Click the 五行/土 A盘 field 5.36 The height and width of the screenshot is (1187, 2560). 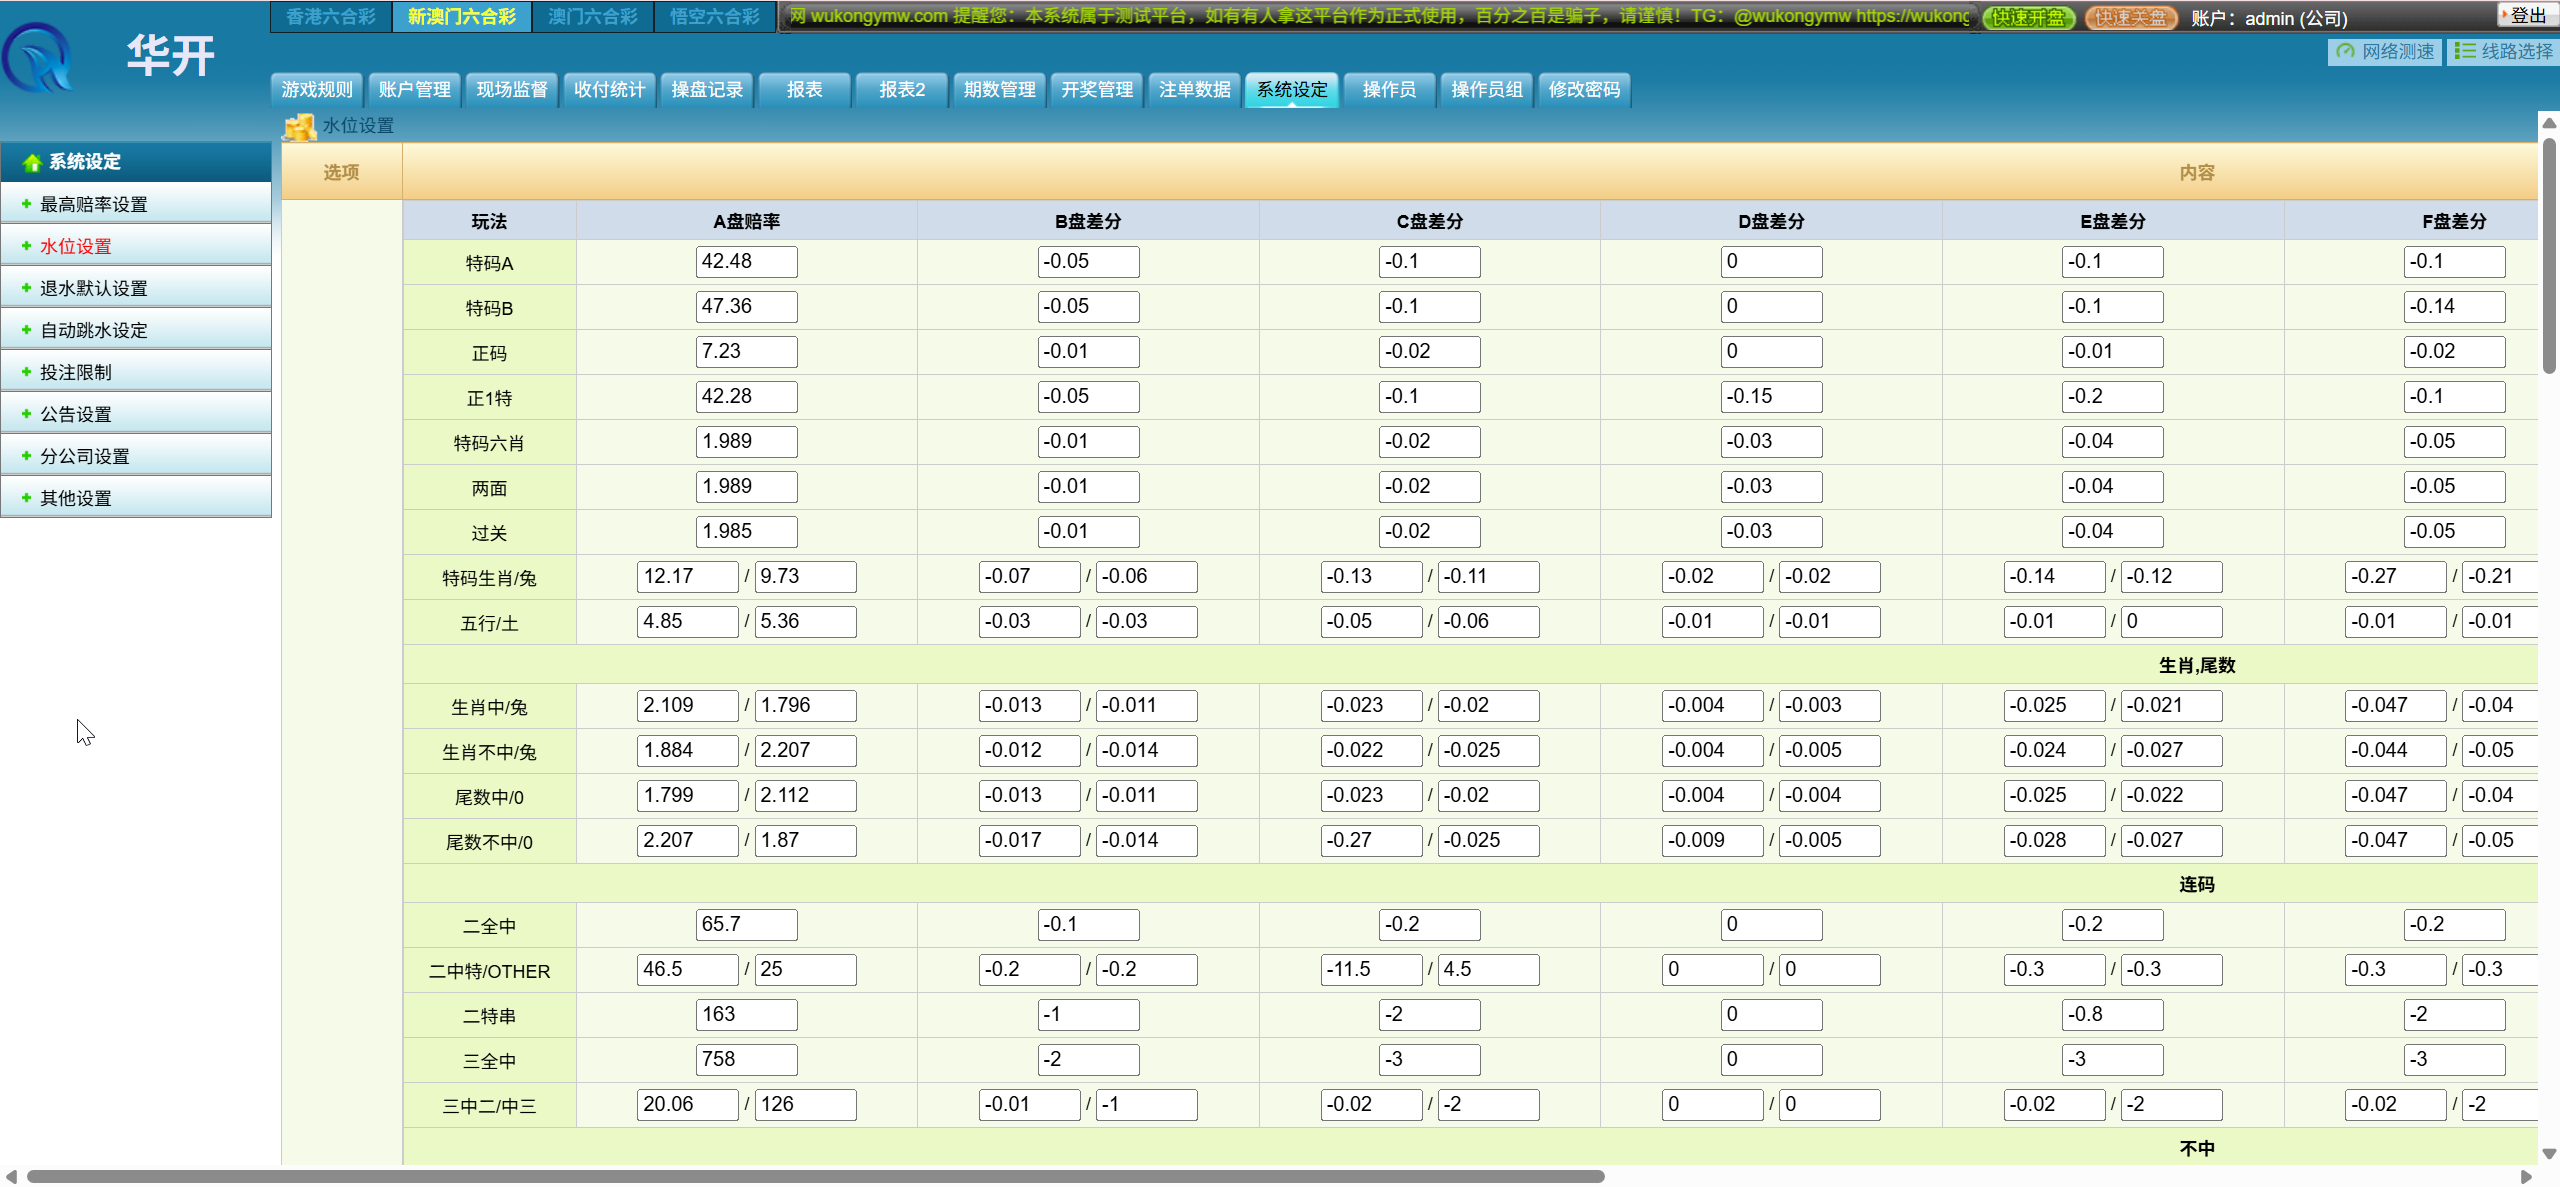[x=805, y=622]
